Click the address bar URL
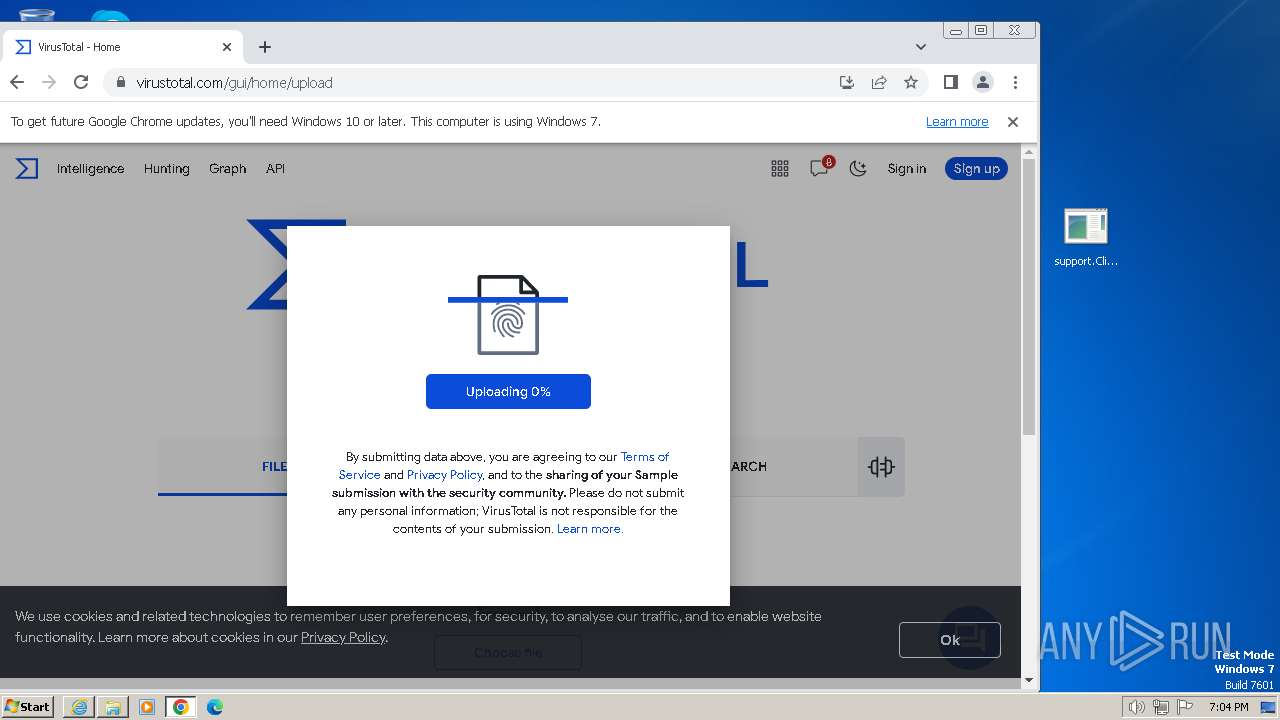This screenshot has height=720, width=1280. point(235,83)
